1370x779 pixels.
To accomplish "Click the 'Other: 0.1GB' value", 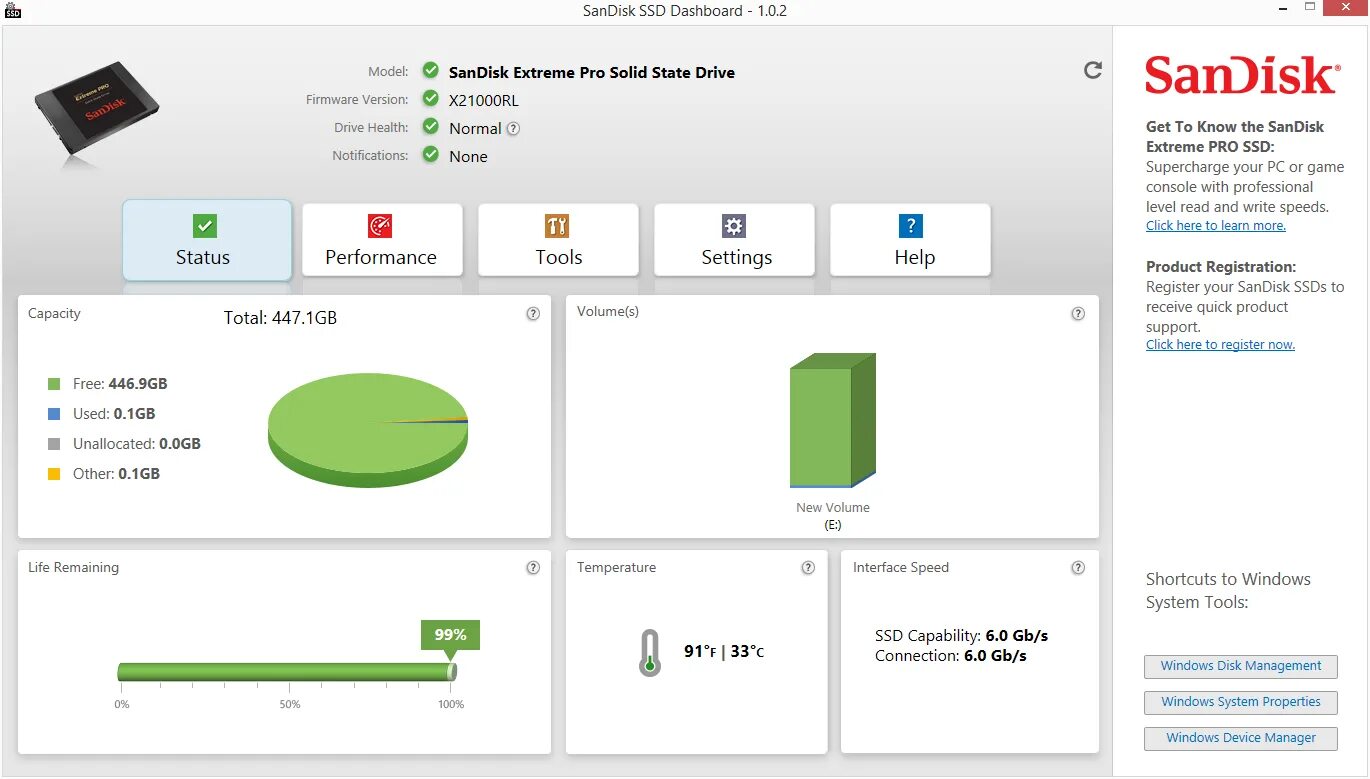I will pyautogui.click(x=116, y=474).
